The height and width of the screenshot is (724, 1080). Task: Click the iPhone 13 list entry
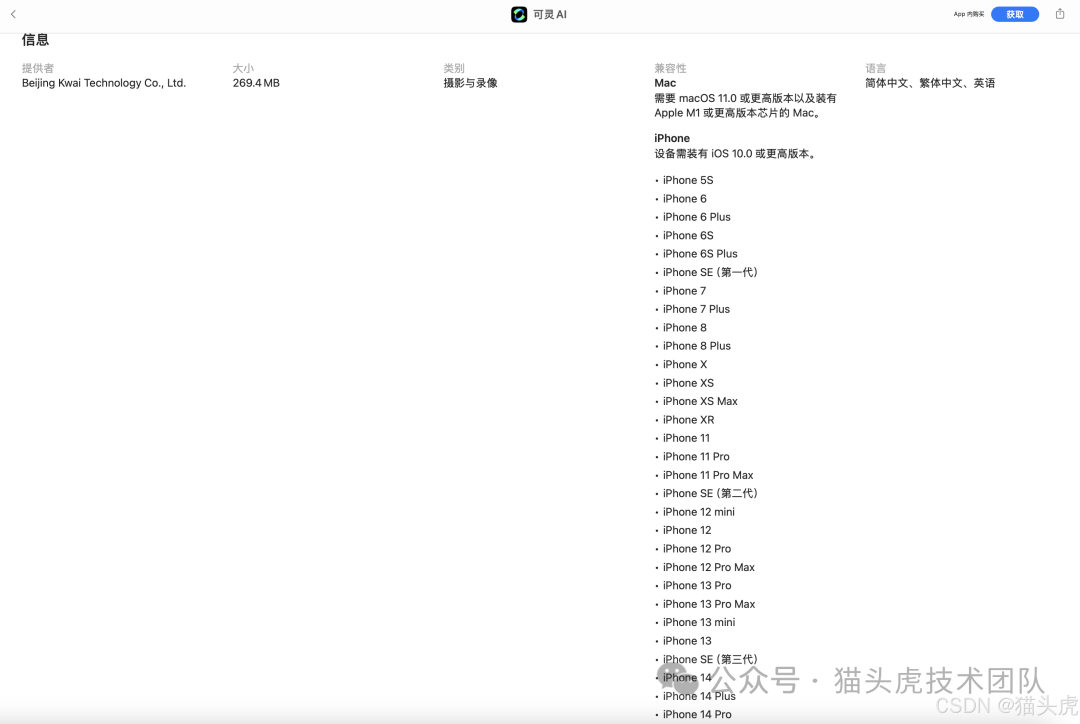point(687,641)
